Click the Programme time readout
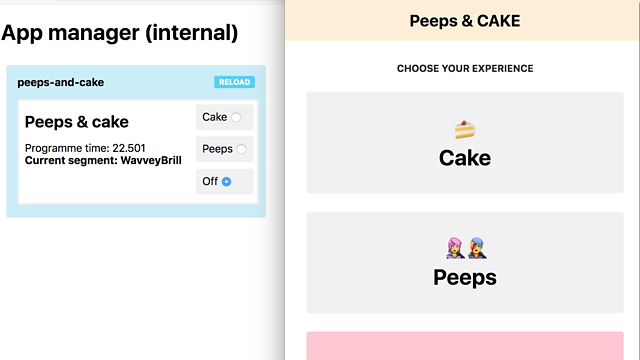This screenshot has width=640, height=360. click(x=85, y=148)
